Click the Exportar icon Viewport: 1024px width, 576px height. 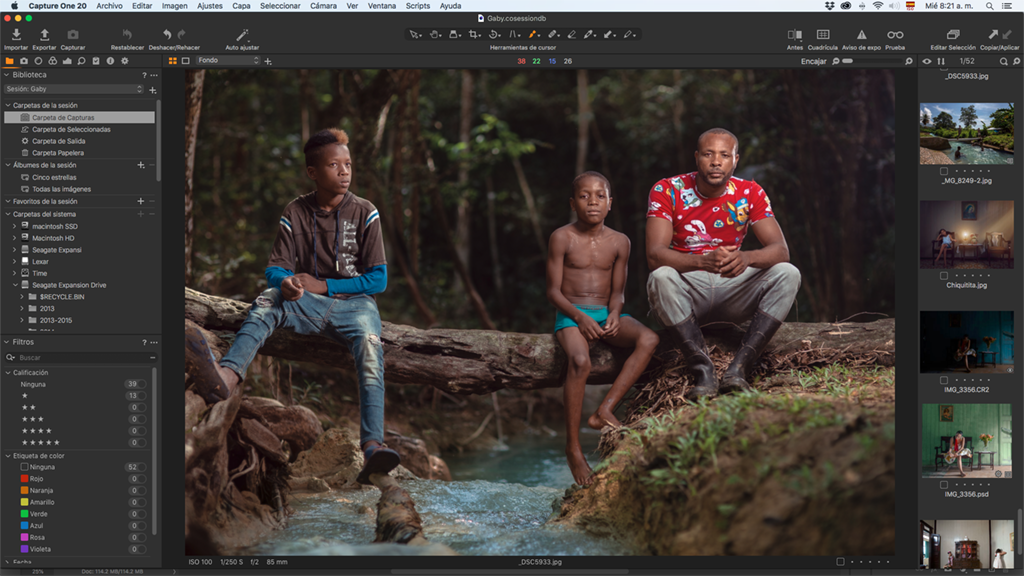[44, 35]
